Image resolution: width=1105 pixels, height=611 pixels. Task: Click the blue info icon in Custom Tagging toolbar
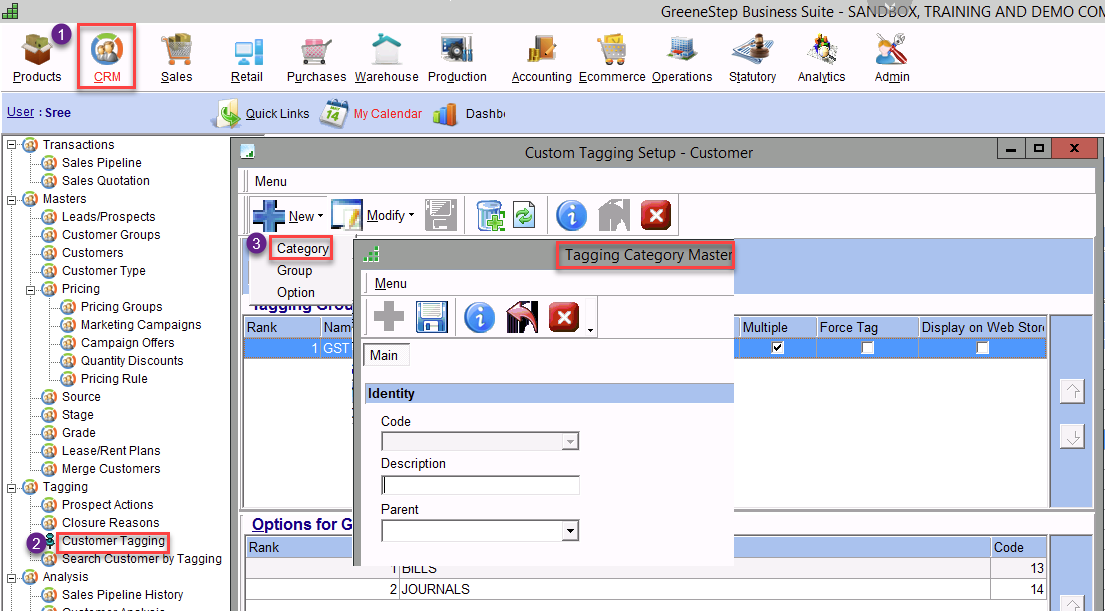[x=571, y=215]
